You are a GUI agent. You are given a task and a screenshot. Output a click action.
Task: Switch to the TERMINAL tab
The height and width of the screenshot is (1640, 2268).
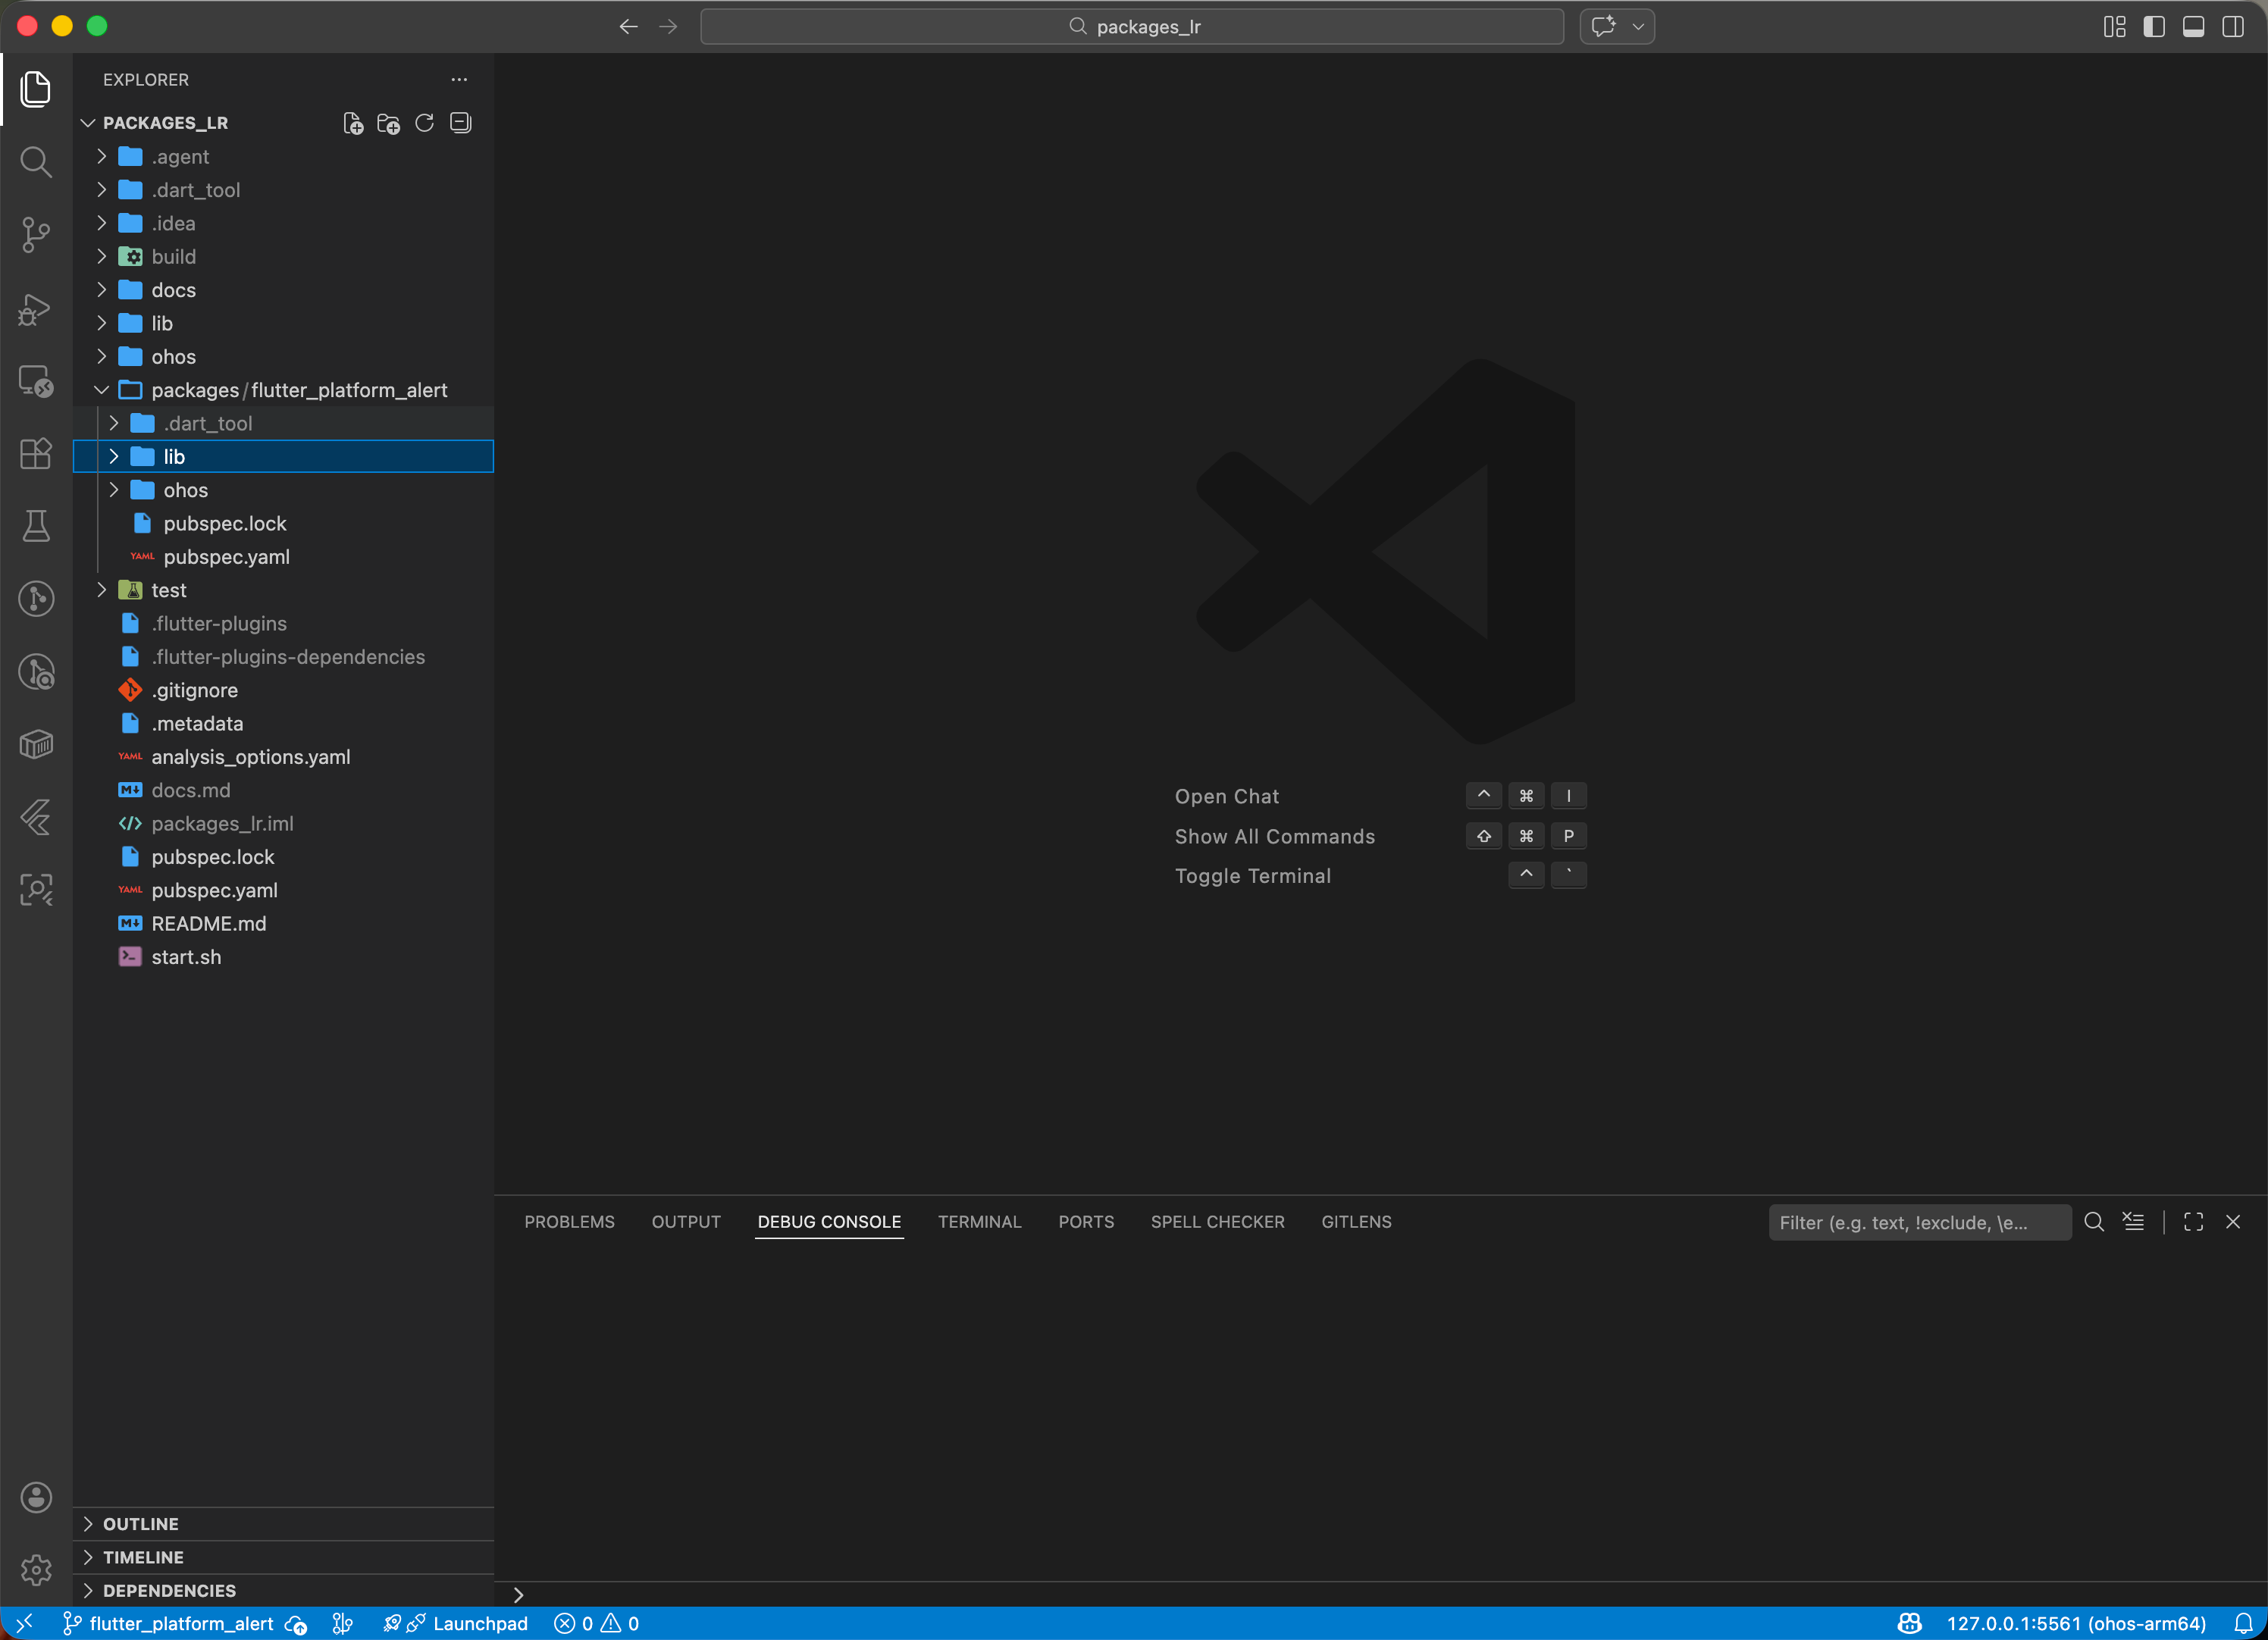pos(979,1222)
